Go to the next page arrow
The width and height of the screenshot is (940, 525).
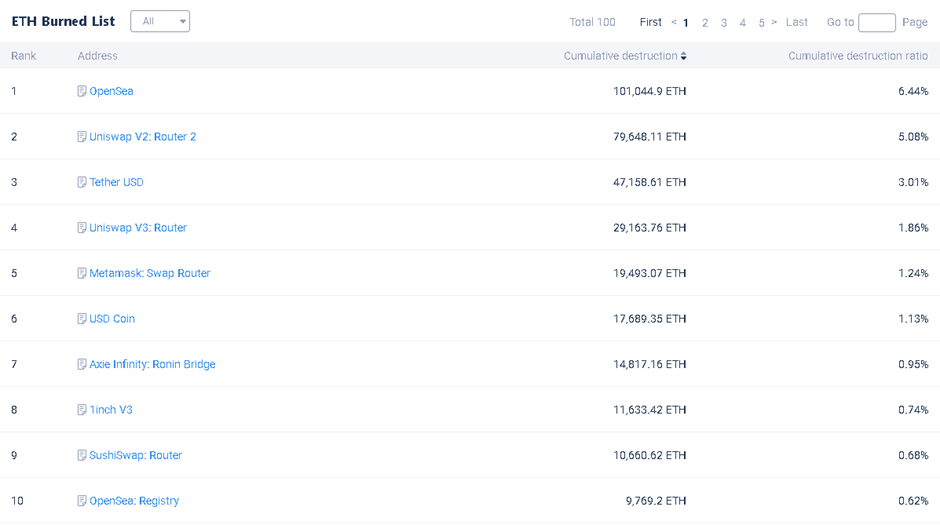pos(774,22)
